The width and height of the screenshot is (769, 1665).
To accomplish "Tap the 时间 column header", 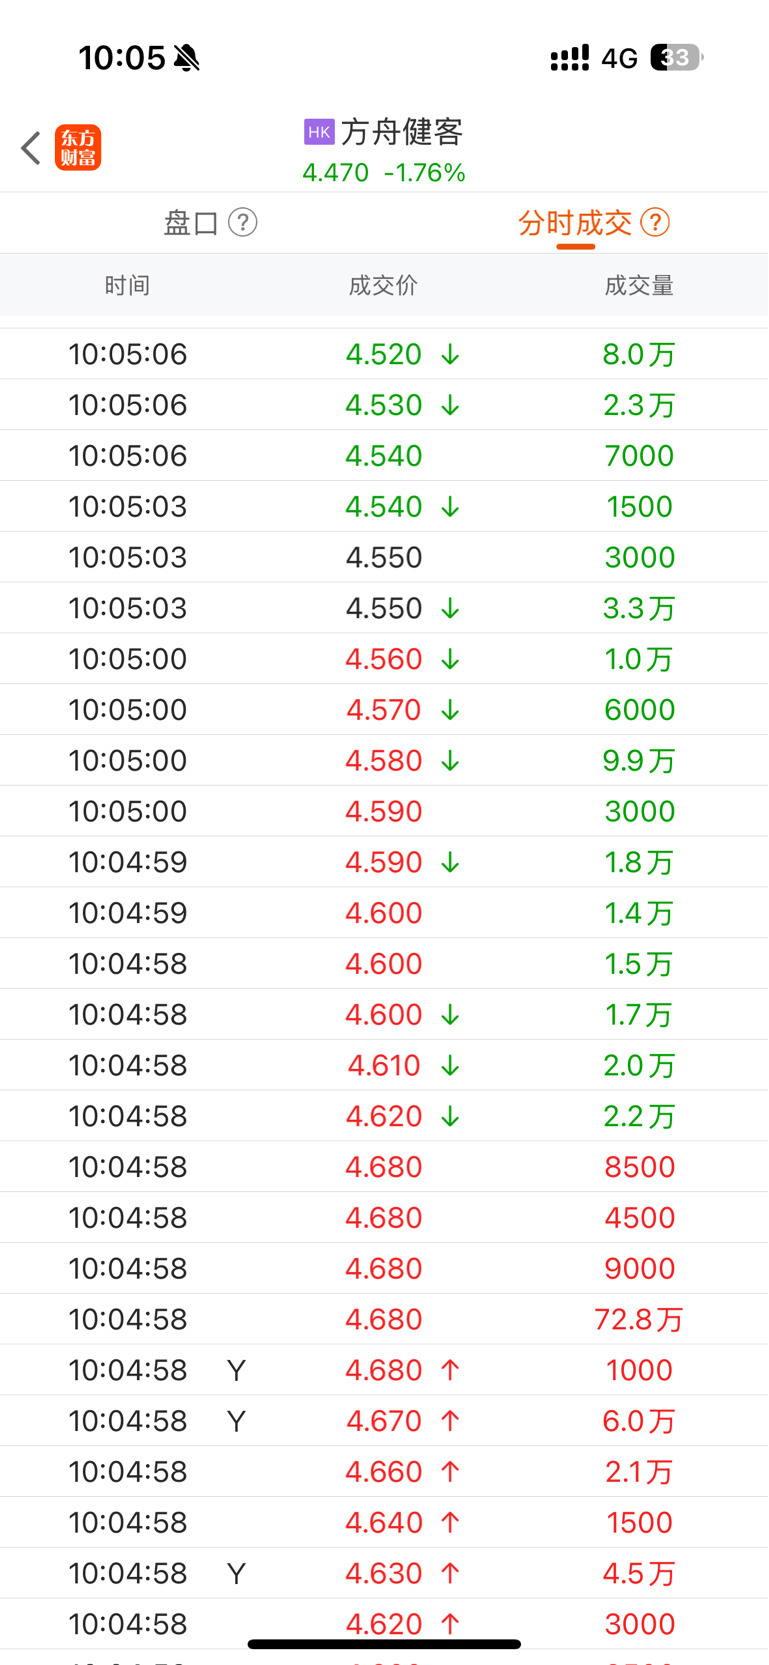I will [127, 286].
